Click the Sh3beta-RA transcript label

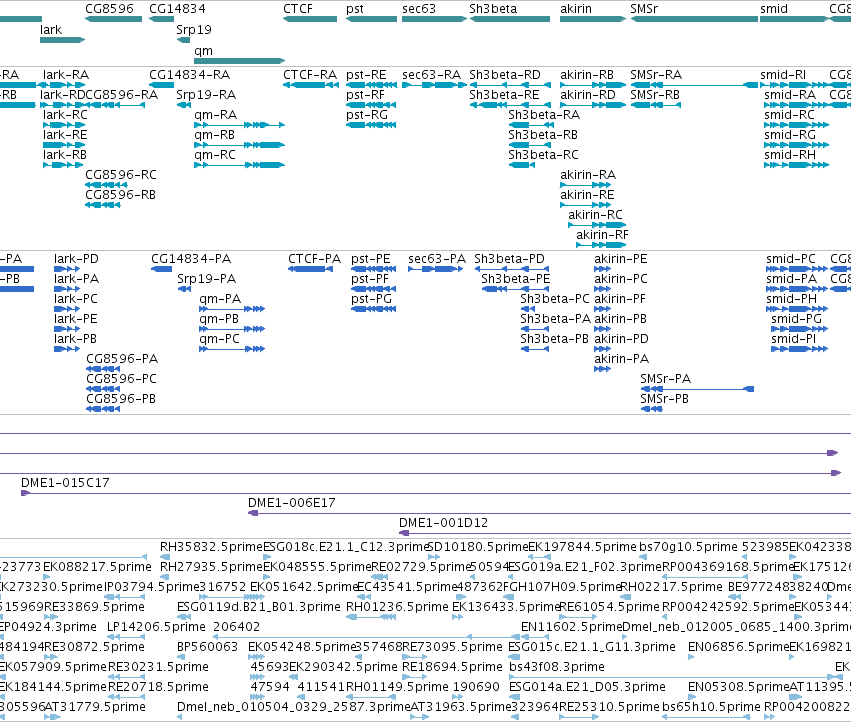coord(544,115)
